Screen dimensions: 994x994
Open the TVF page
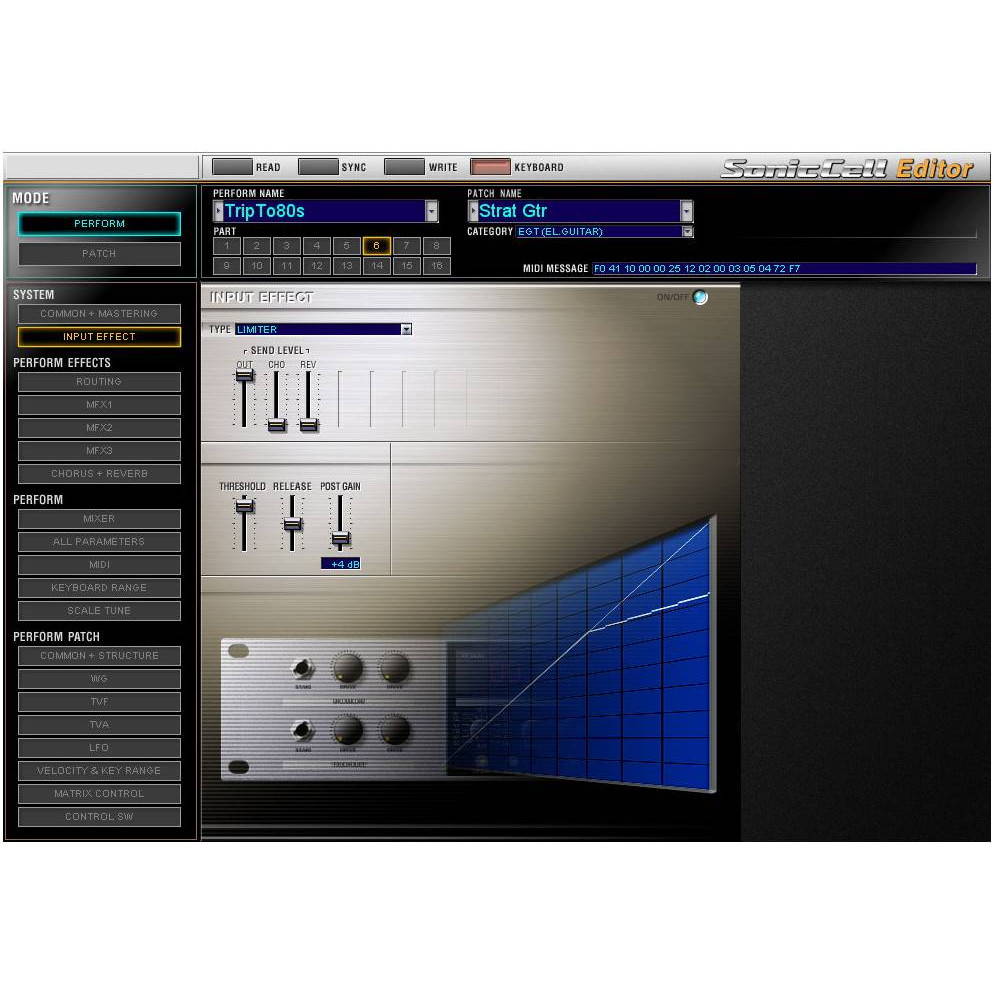click(100, 702)
